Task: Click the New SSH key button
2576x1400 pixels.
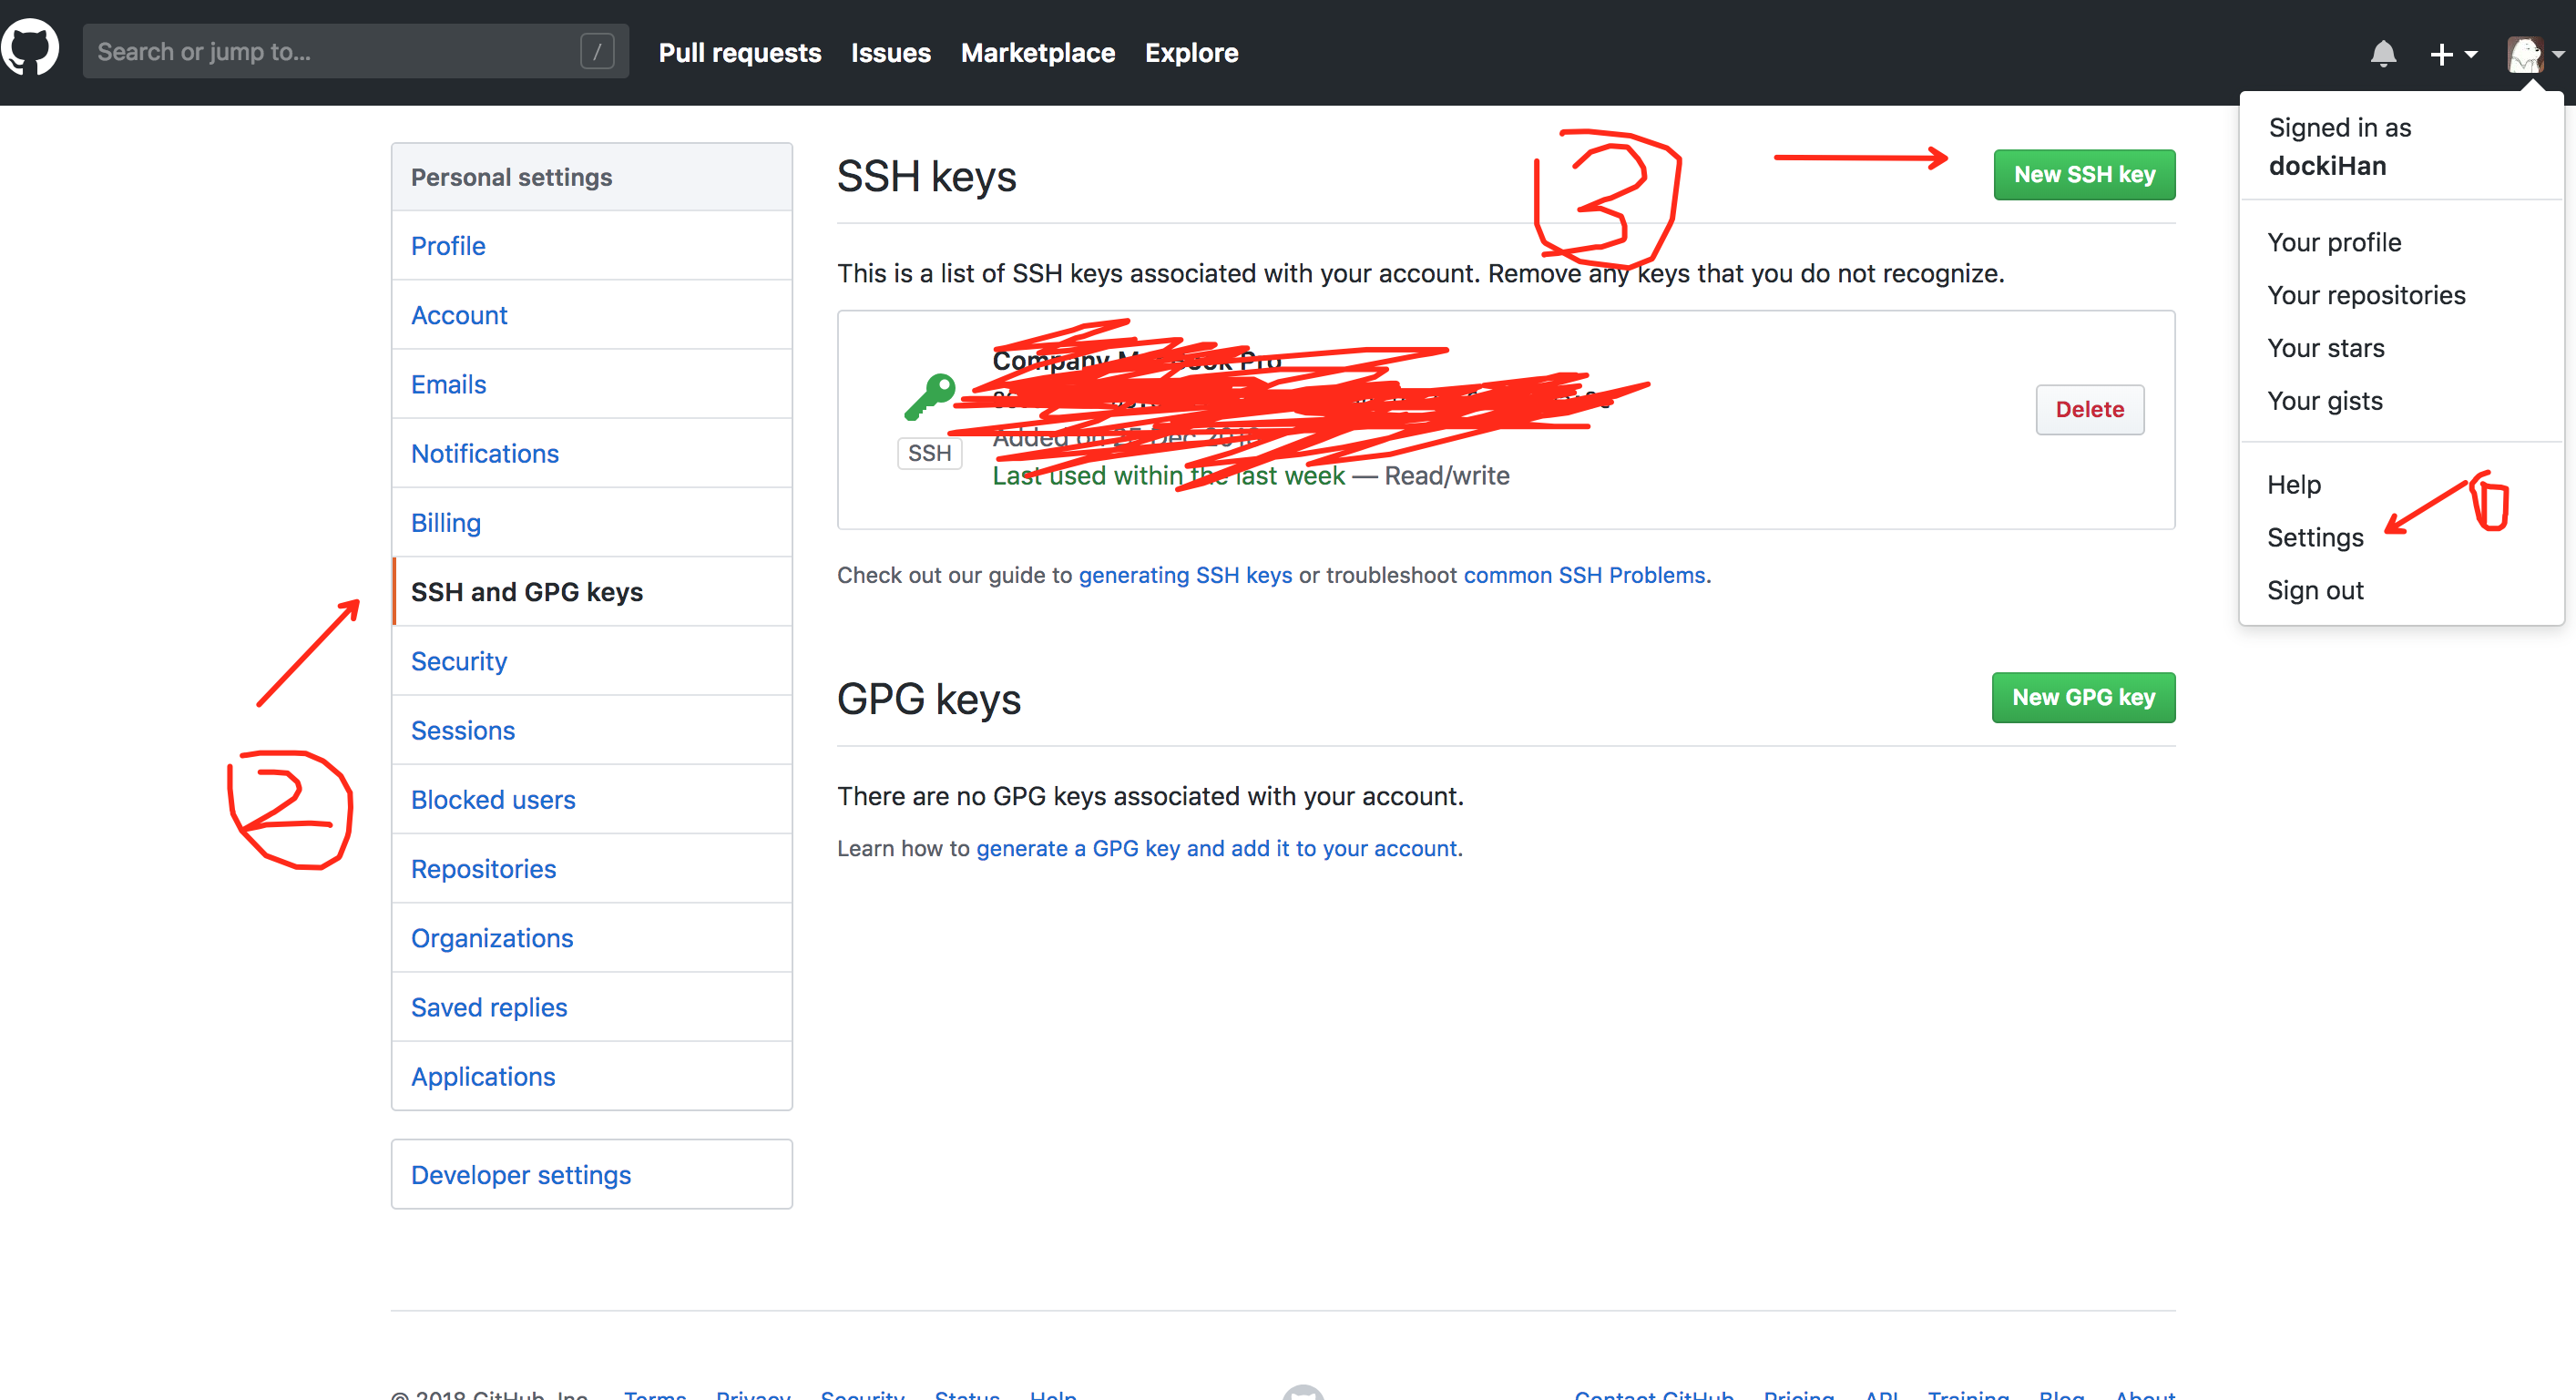Action: (x=2084, y=175)
